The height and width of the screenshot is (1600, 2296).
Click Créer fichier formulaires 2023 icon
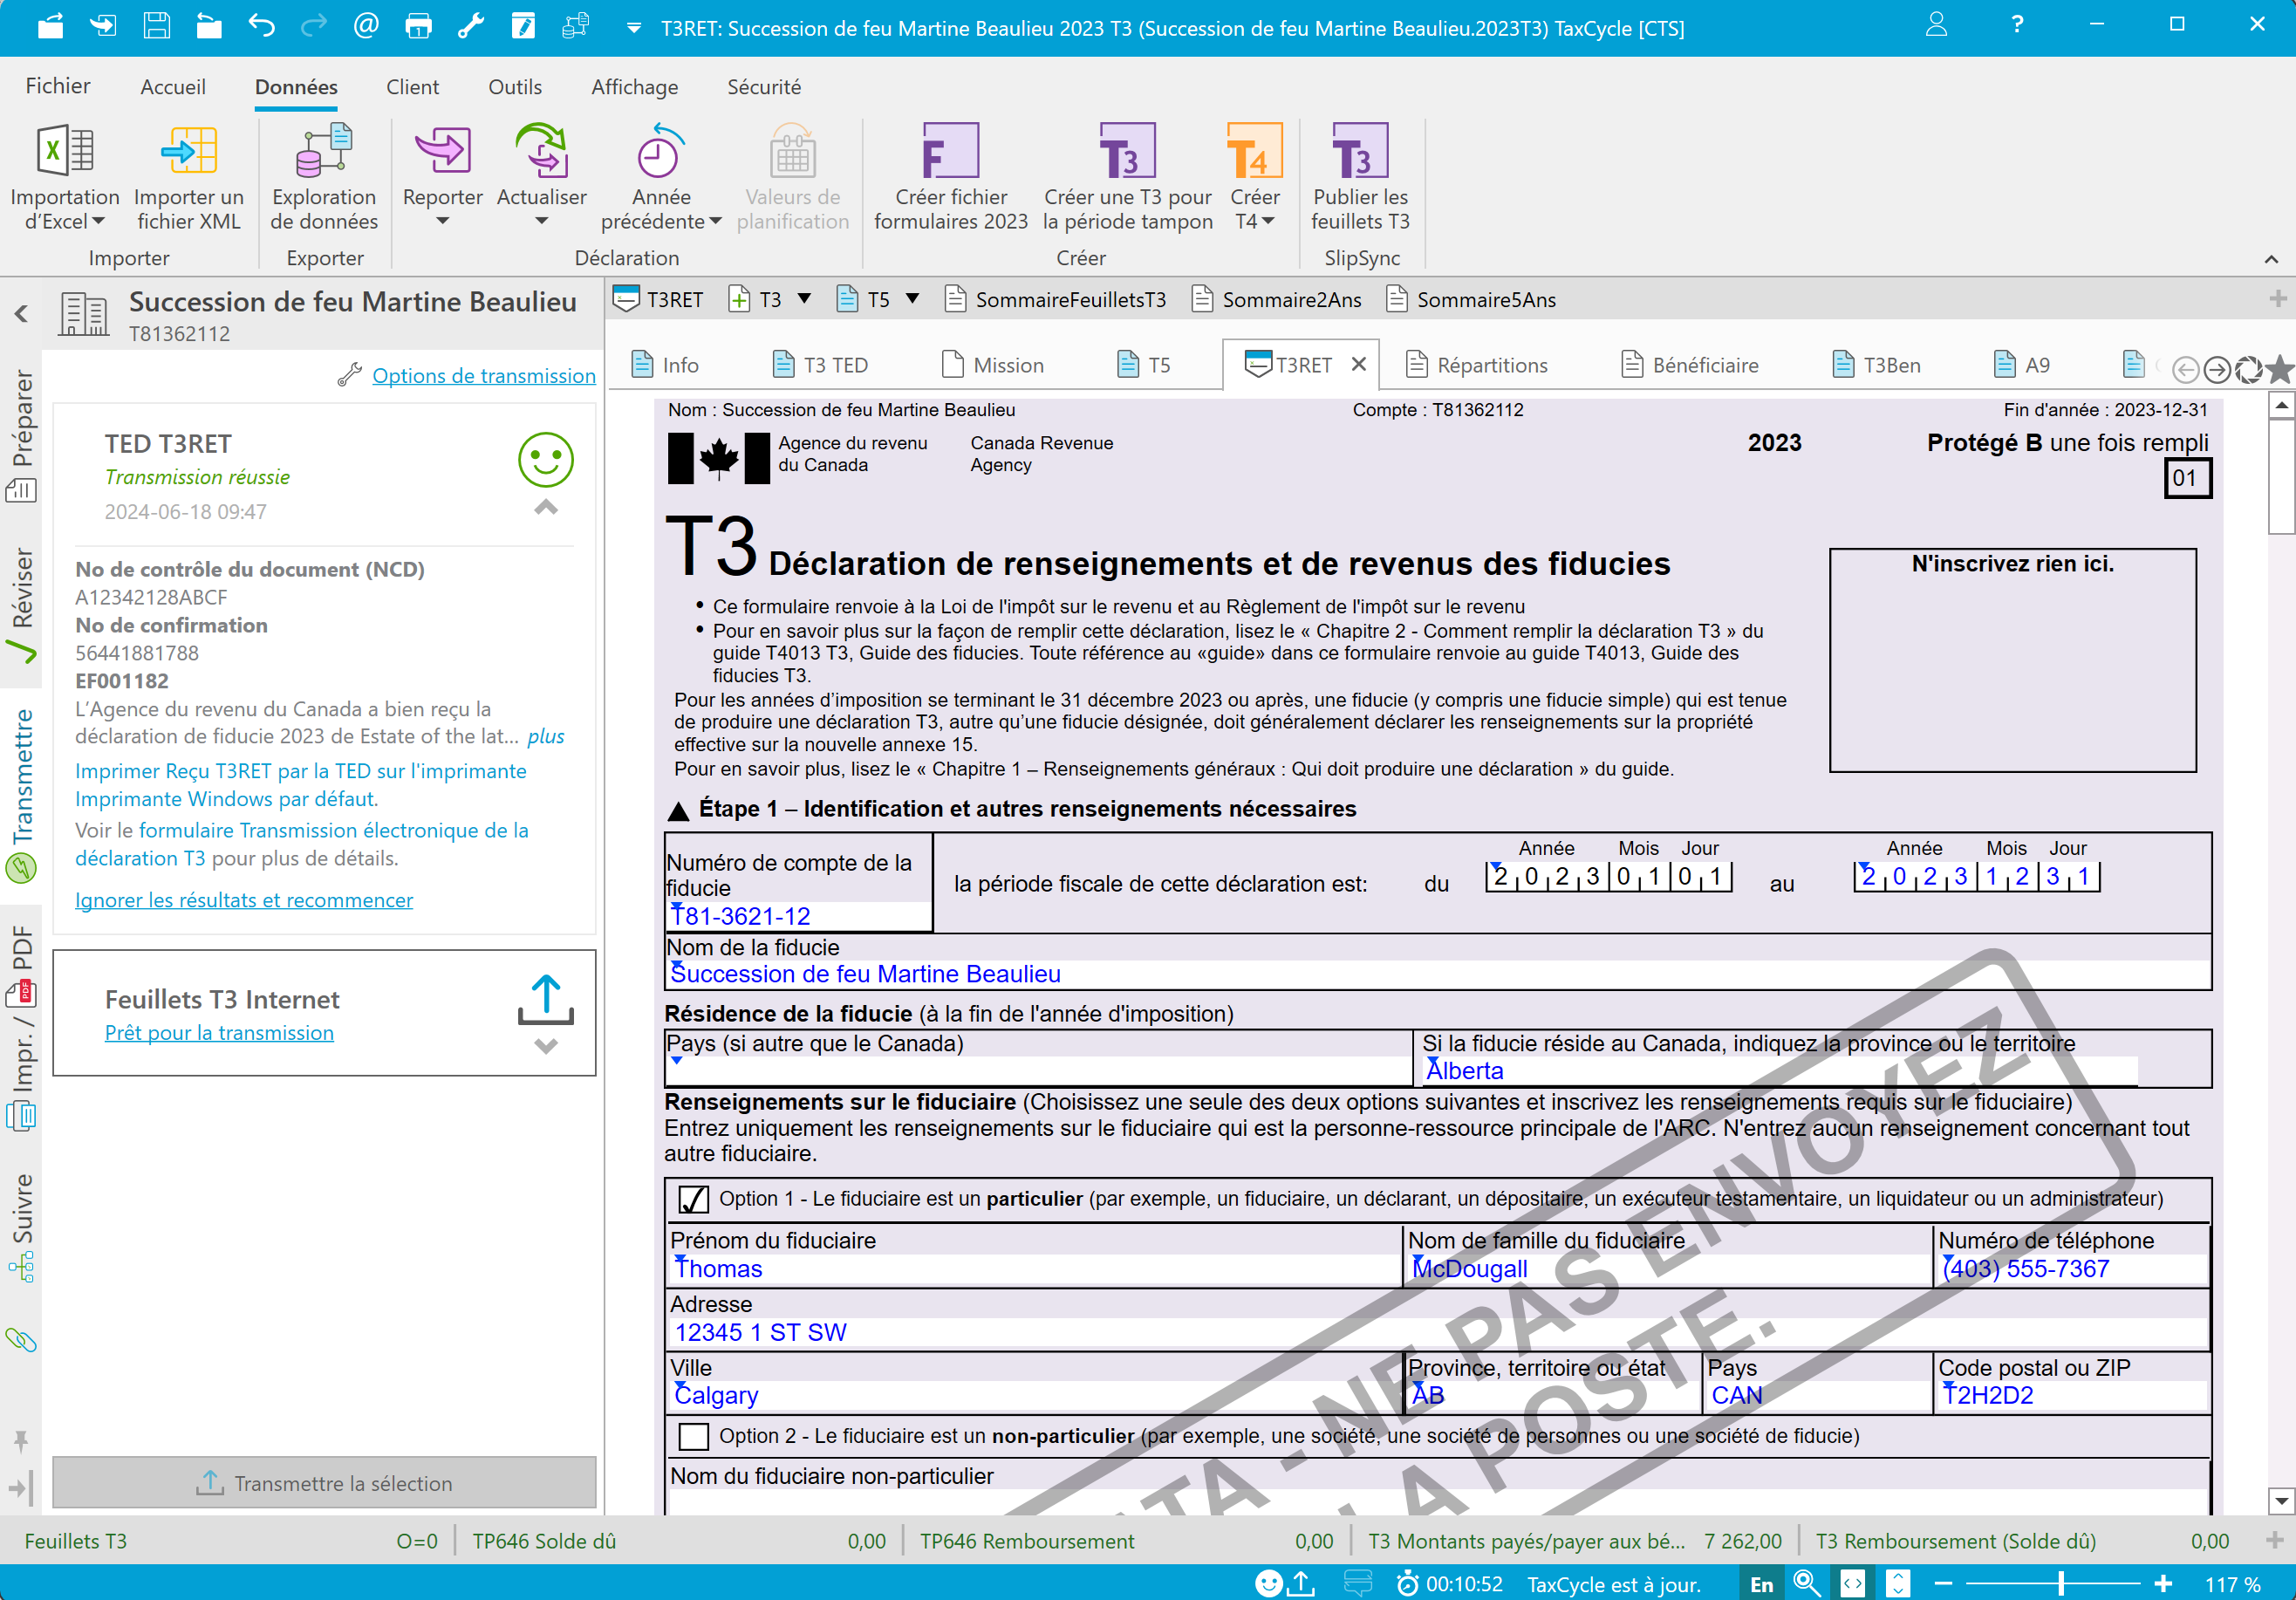950,152
